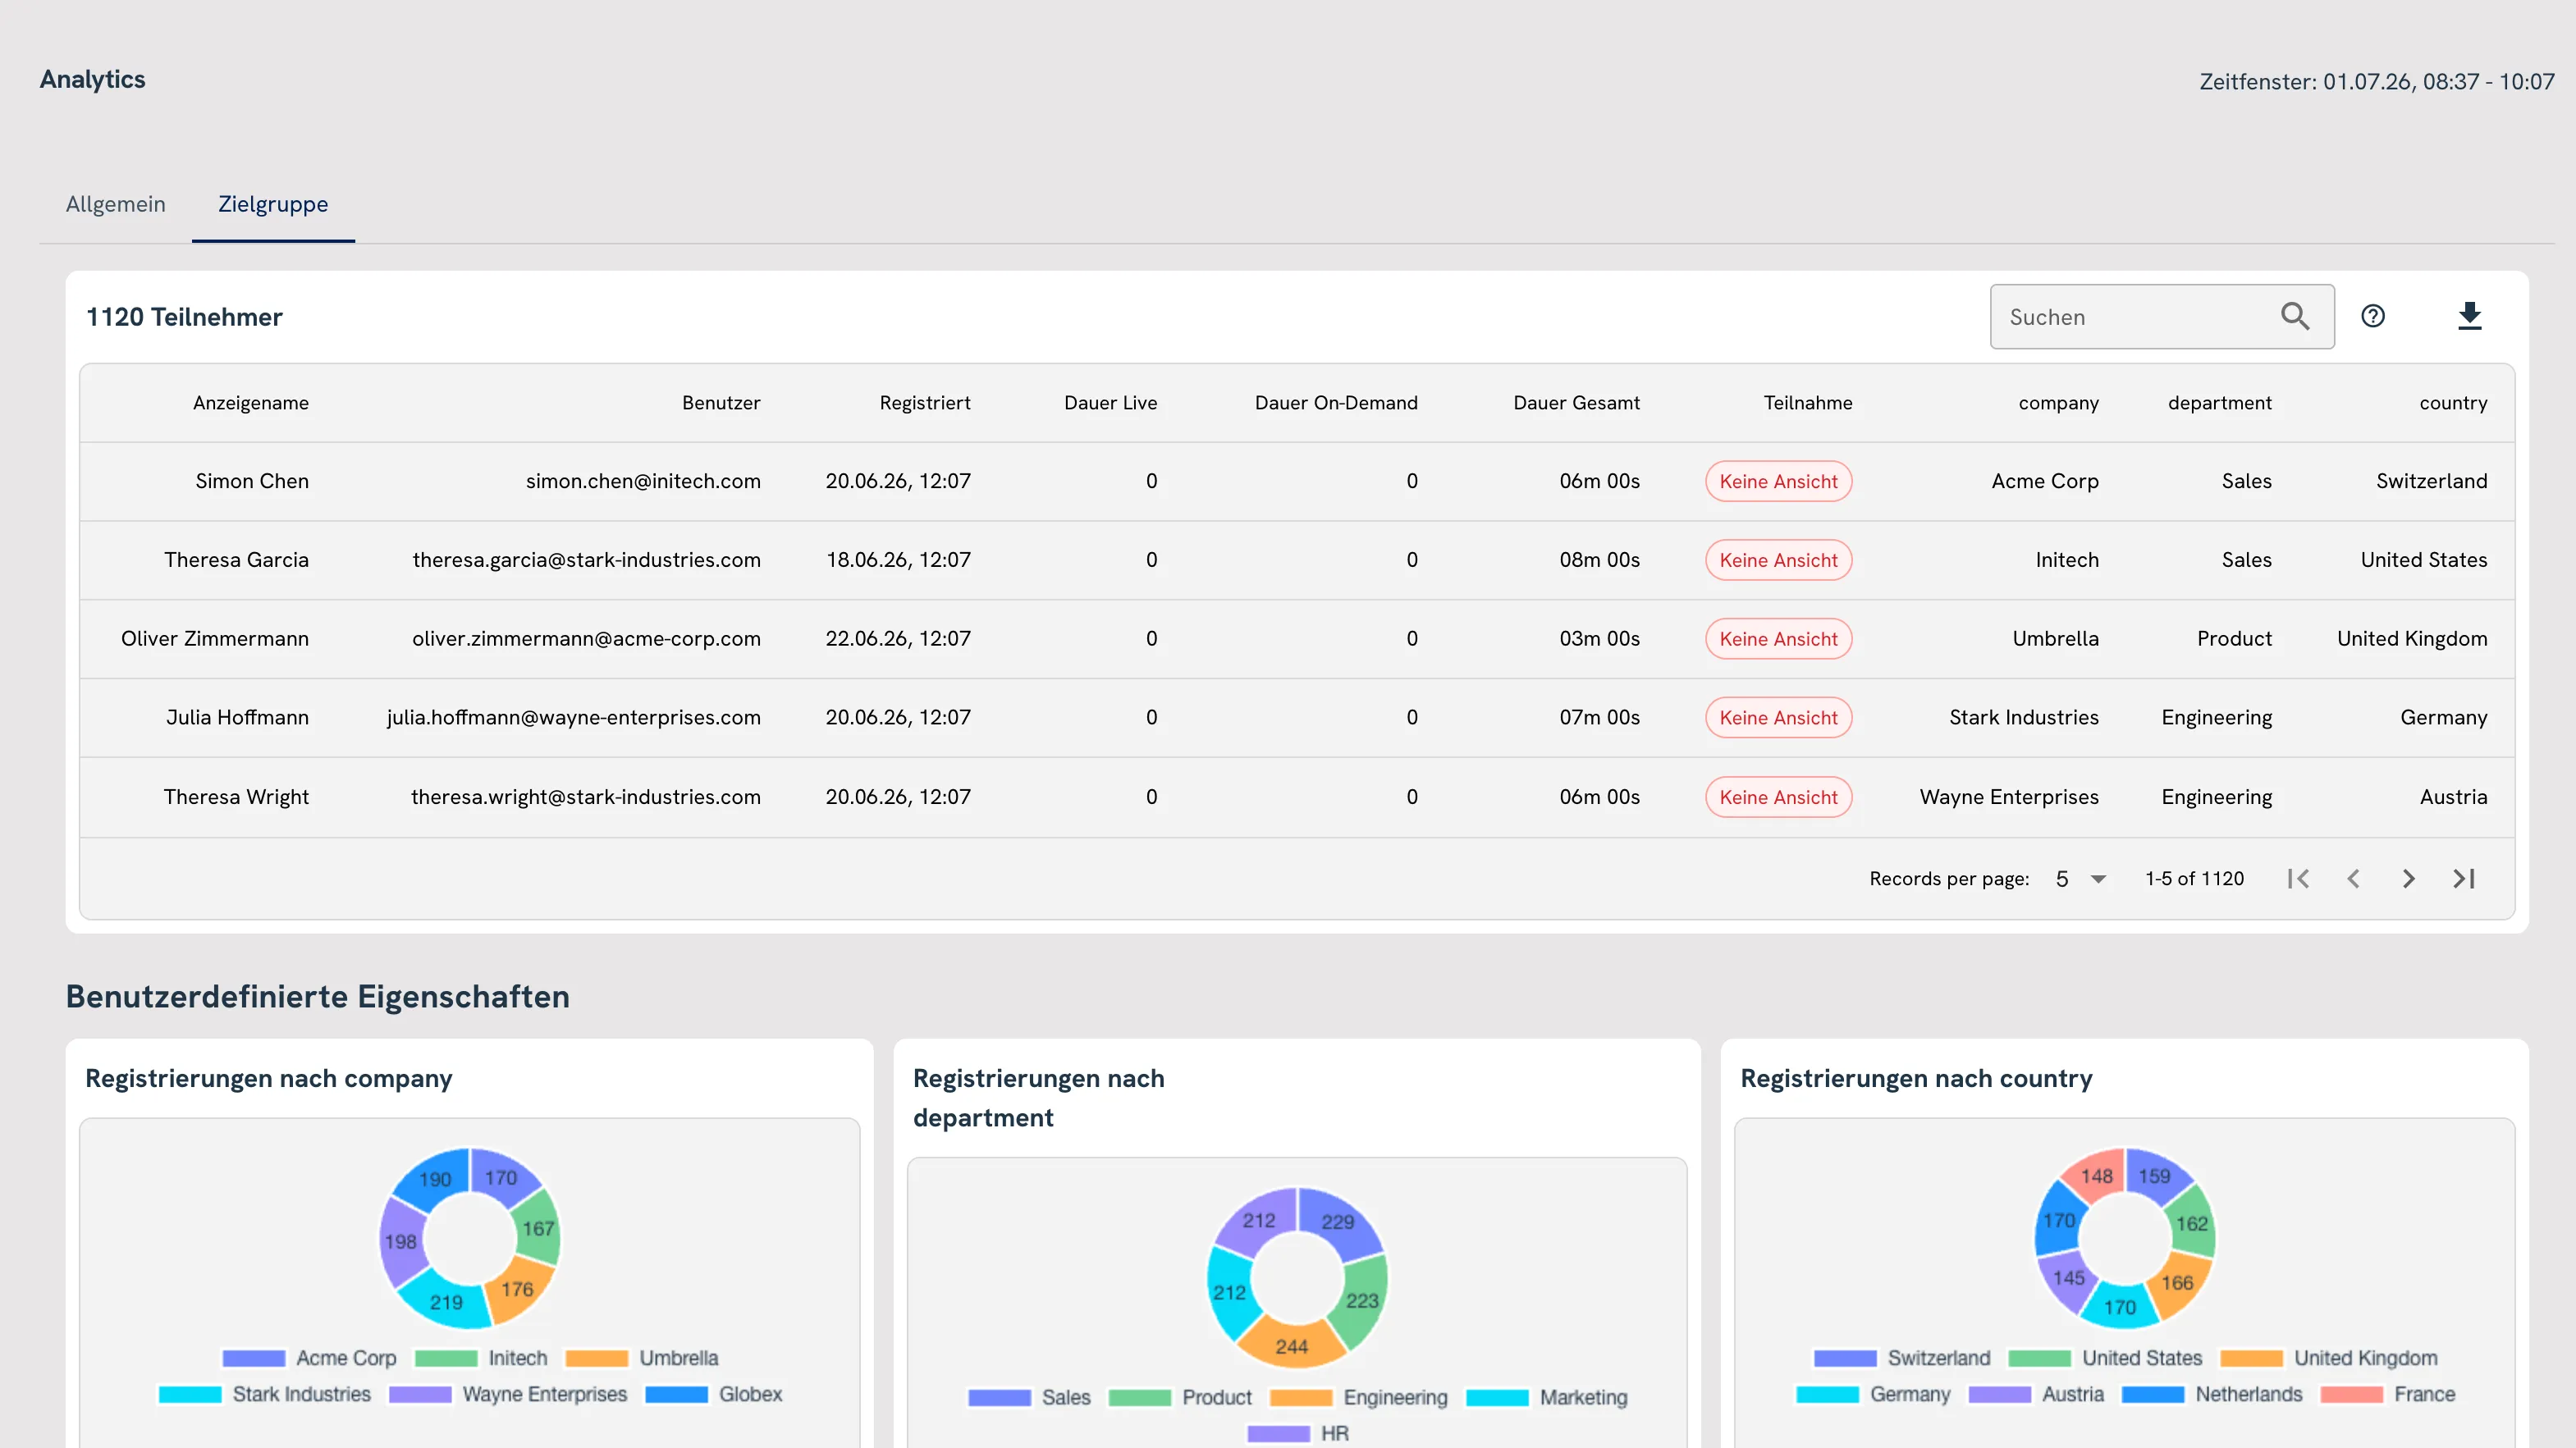2576x1448 pixels.
Task: Toggle Initech legend swatch
Action: [x=446, y=1358]
